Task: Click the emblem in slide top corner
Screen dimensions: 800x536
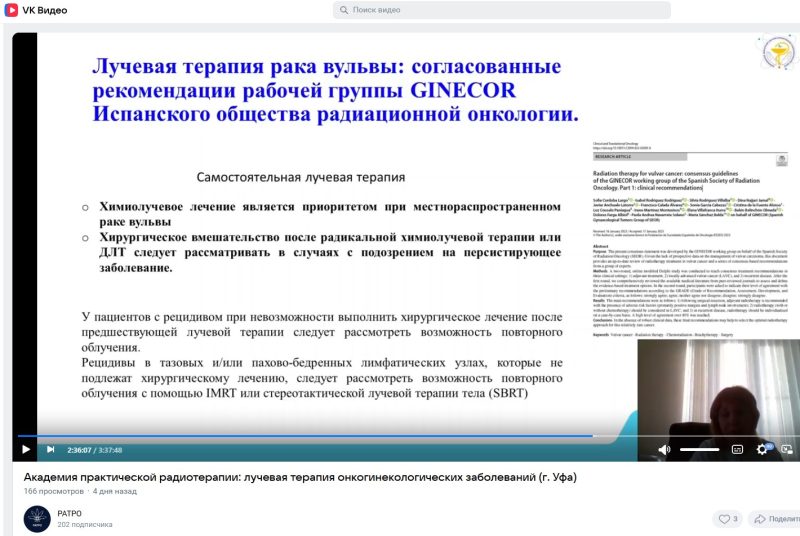Action: click(774, 63)
